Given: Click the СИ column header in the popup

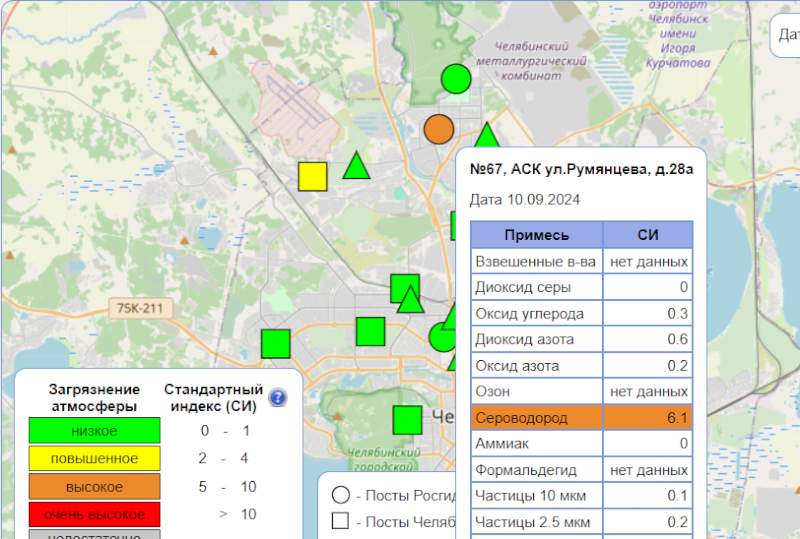Looking at the screenshot, I should click(x=648, y=235).
